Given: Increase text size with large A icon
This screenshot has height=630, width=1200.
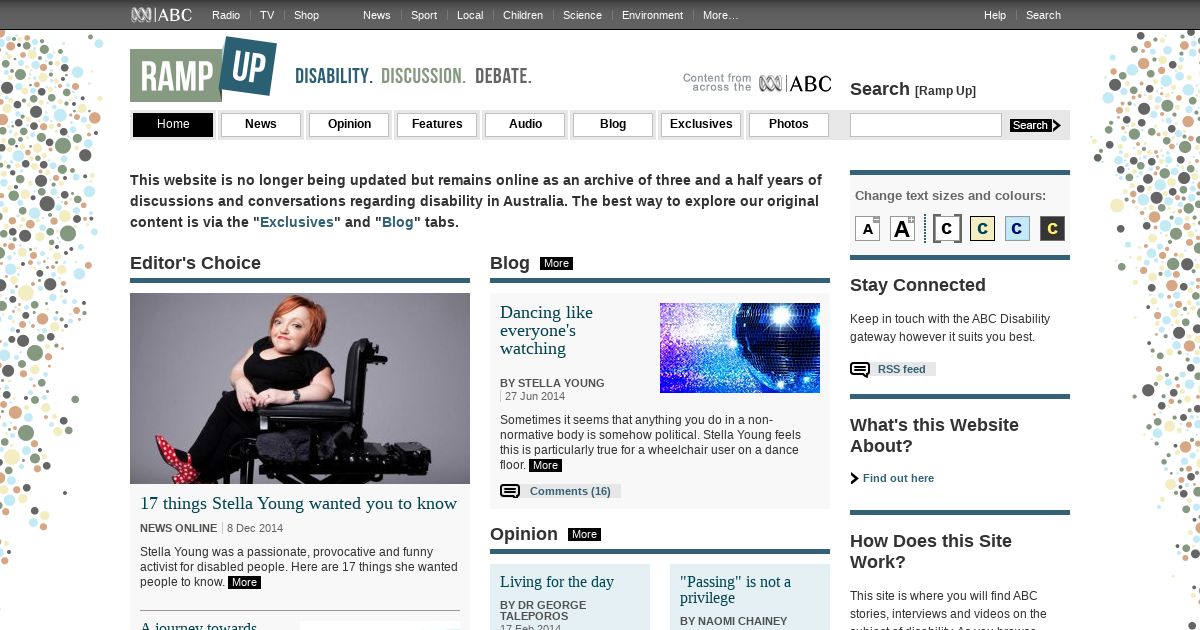Looking at the screenshot, I should [902, 229].
